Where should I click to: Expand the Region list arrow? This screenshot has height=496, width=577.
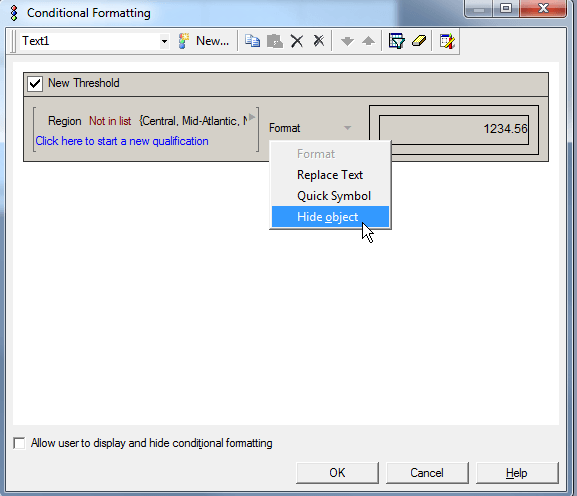252,117
